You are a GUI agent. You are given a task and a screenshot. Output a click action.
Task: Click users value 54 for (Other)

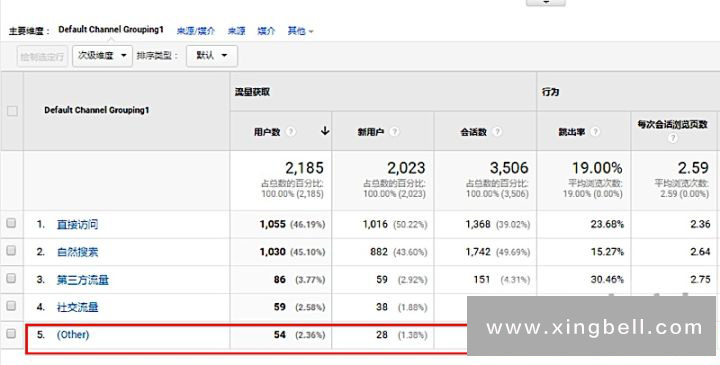pyautogui.click(x=280, y=334)
